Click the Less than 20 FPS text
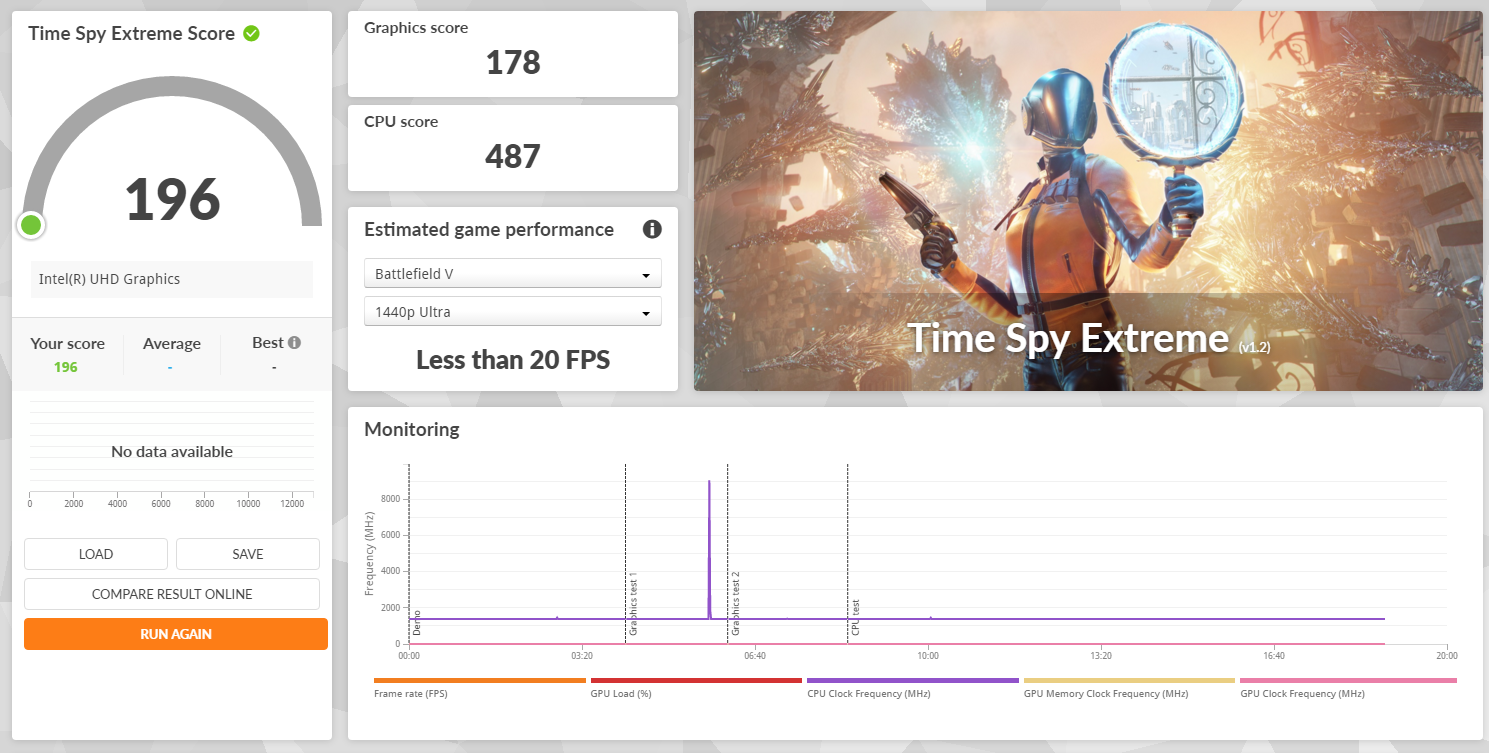1489x753 pixels. click(x=513, y=360)
